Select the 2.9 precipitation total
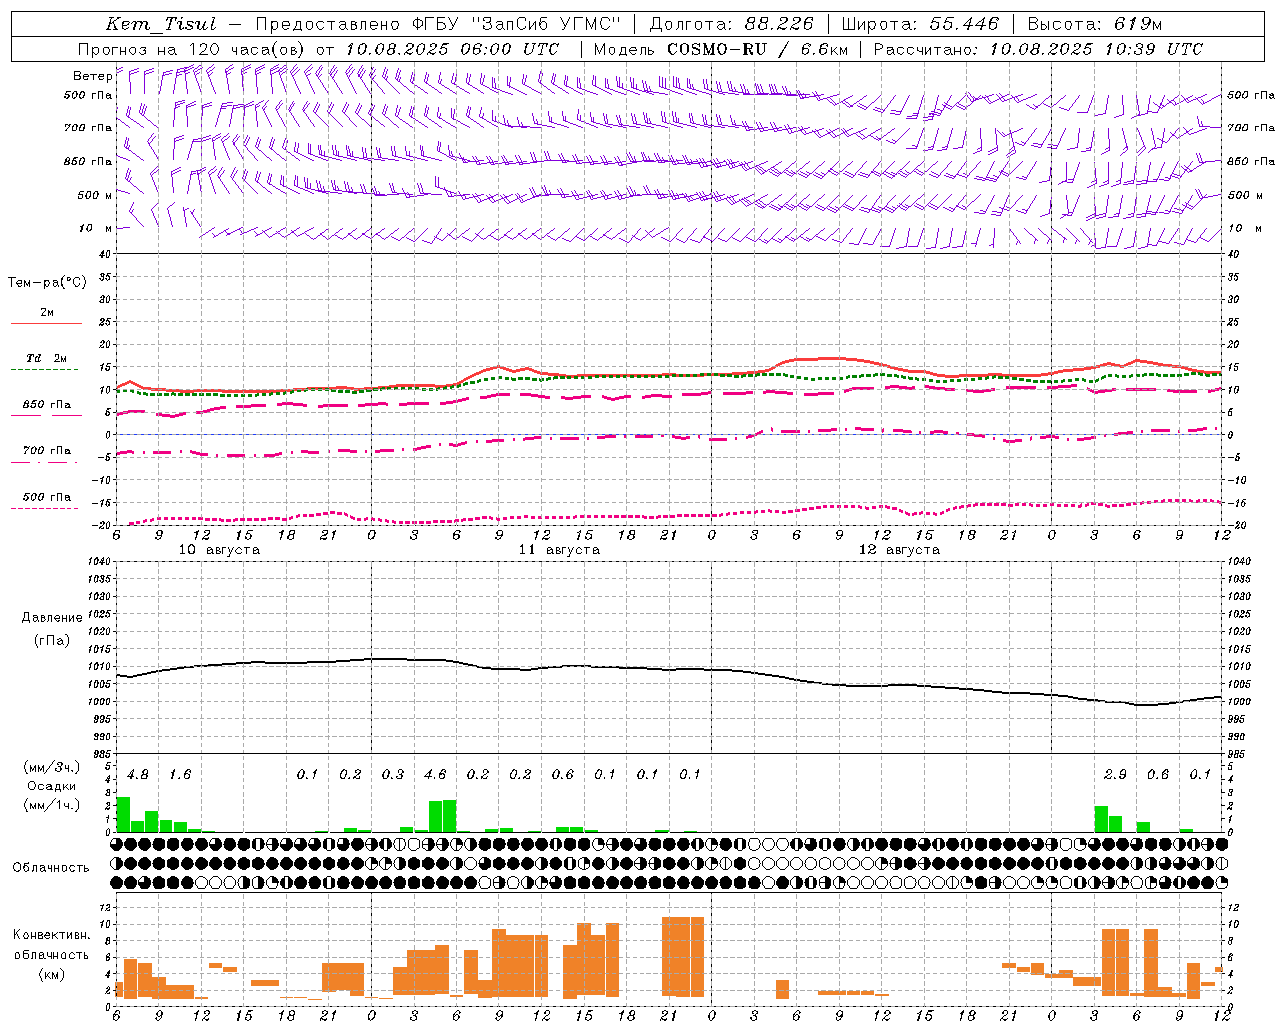 click(1116, 775)
